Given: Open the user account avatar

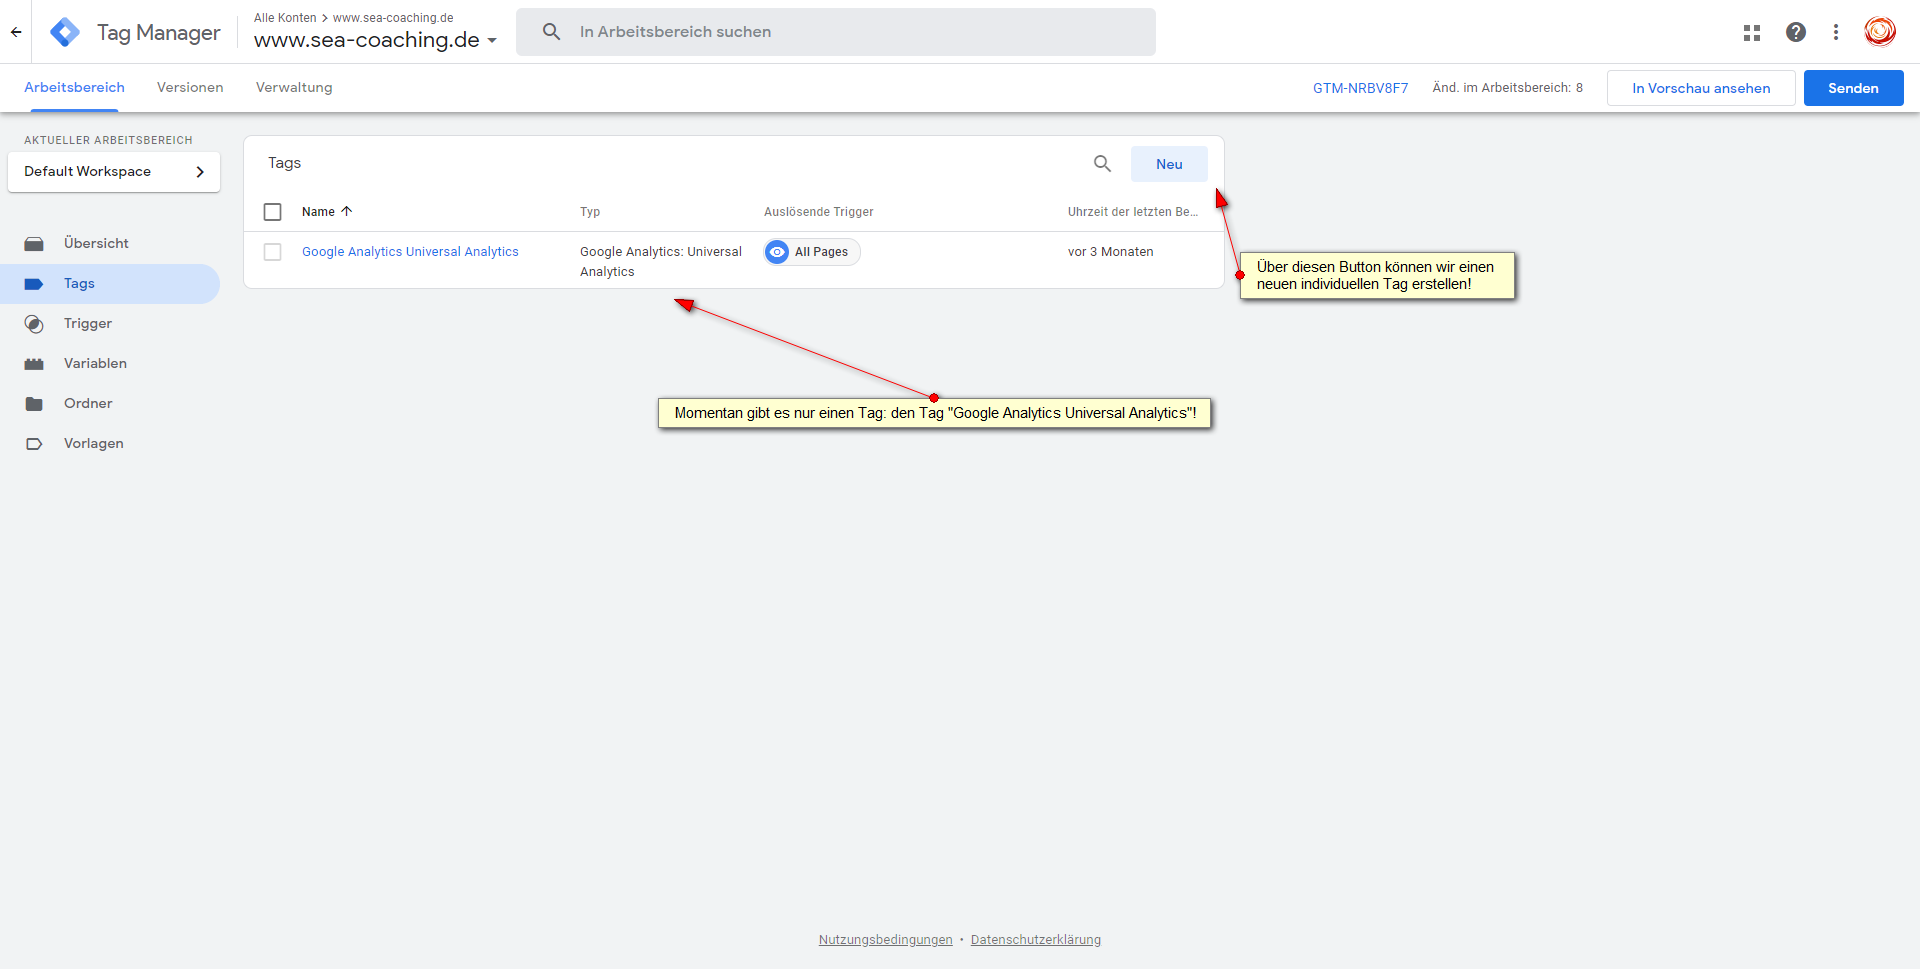Looking at the screenshot, I should [1880, 32].
